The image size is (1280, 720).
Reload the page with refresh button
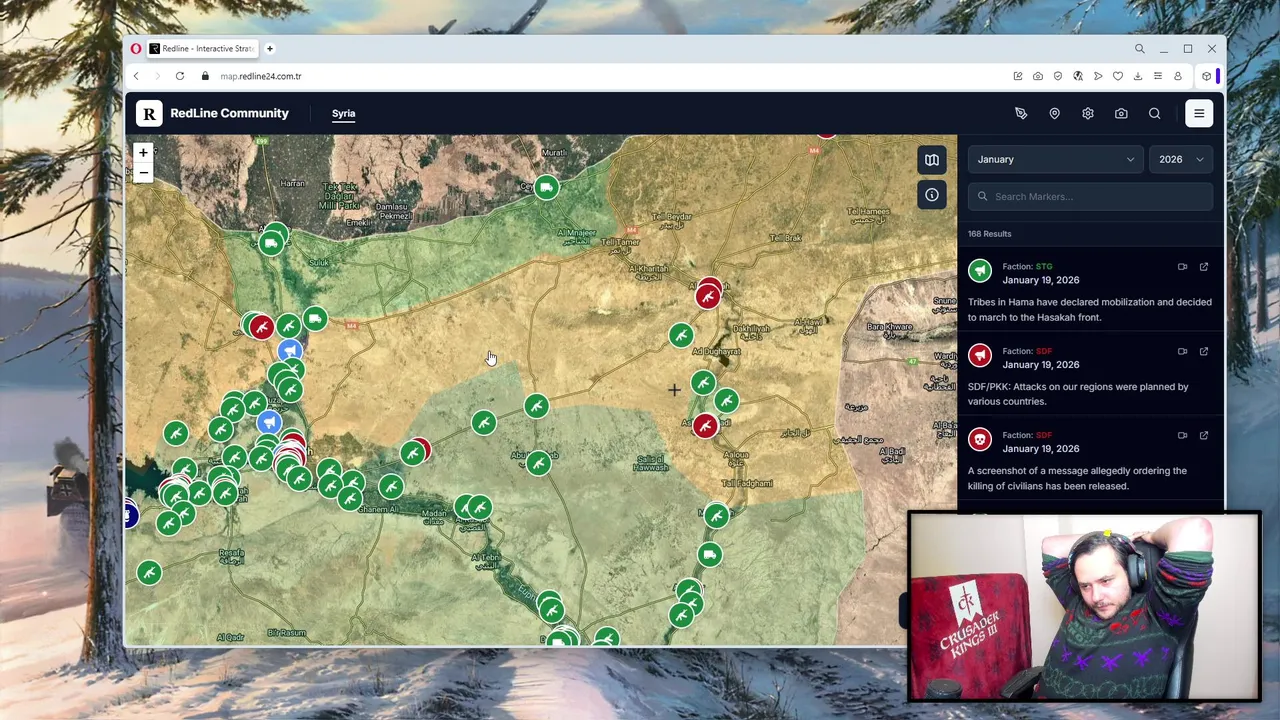[x=180, y=76]
